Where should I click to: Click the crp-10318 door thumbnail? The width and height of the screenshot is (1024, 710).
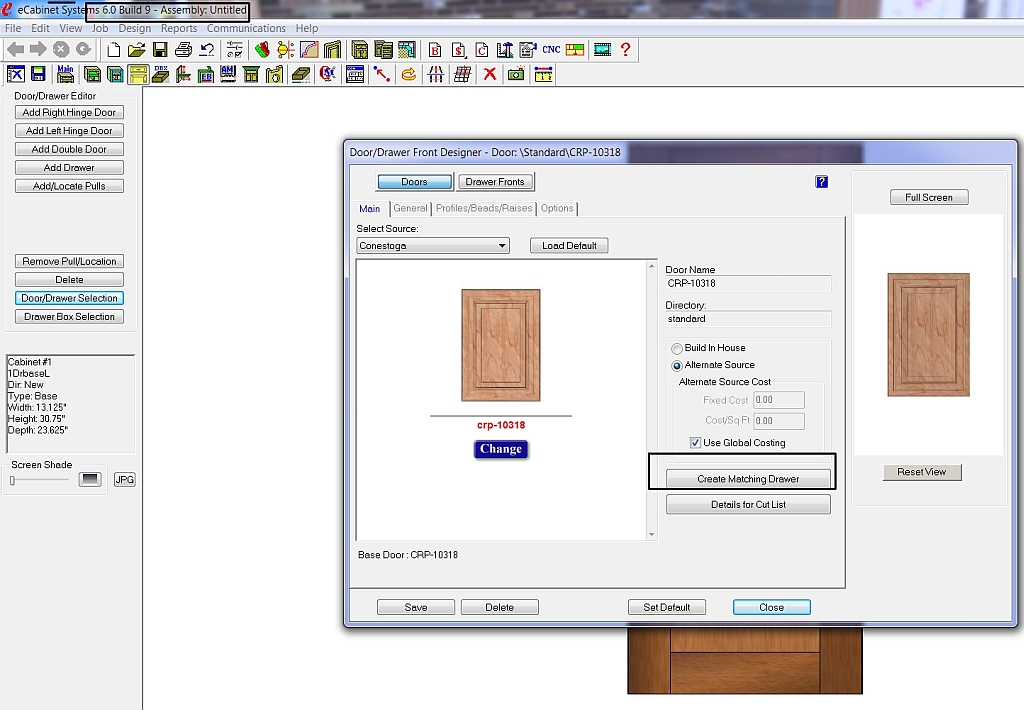(501, 345)
